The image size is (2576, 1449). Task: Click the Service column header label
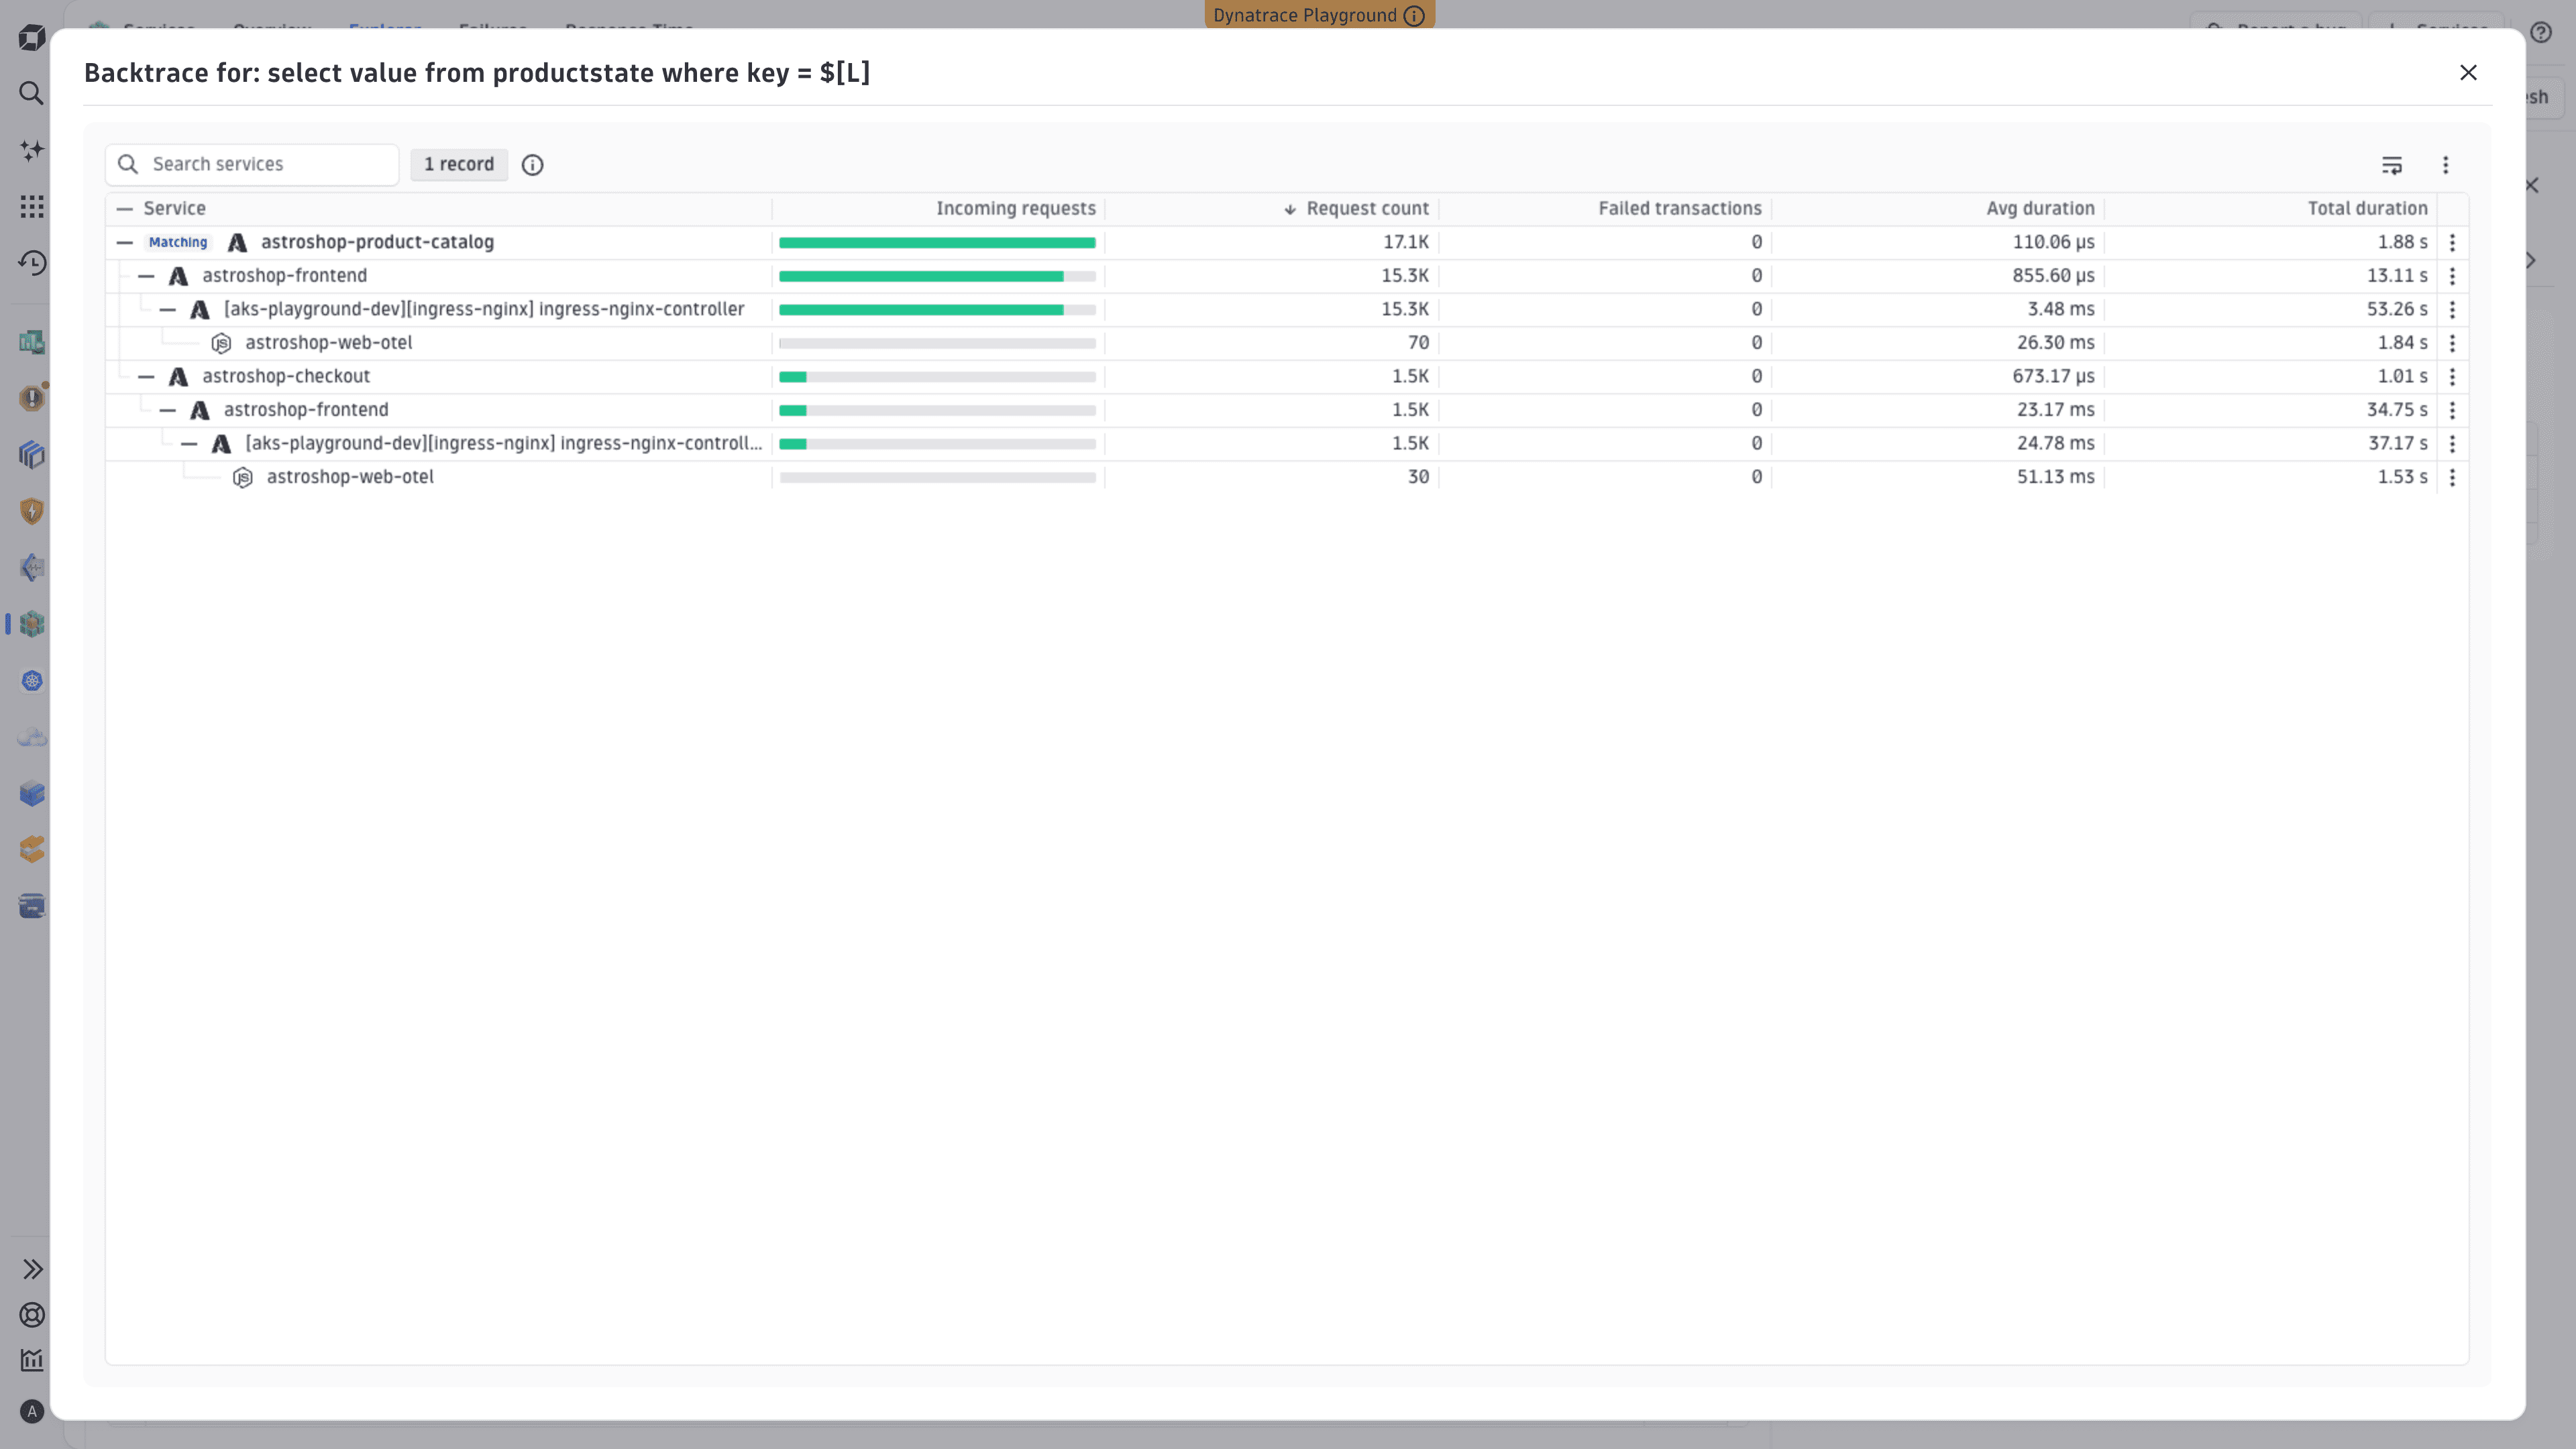click(174, 209)
